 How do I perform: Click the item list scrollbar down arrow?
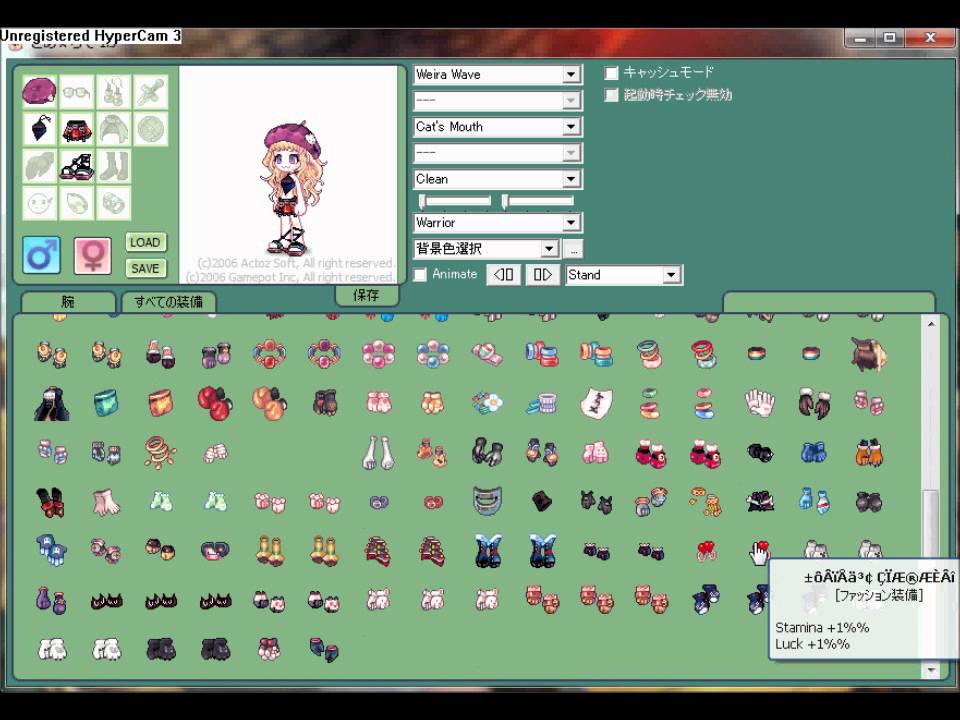[x=931, y=670]
